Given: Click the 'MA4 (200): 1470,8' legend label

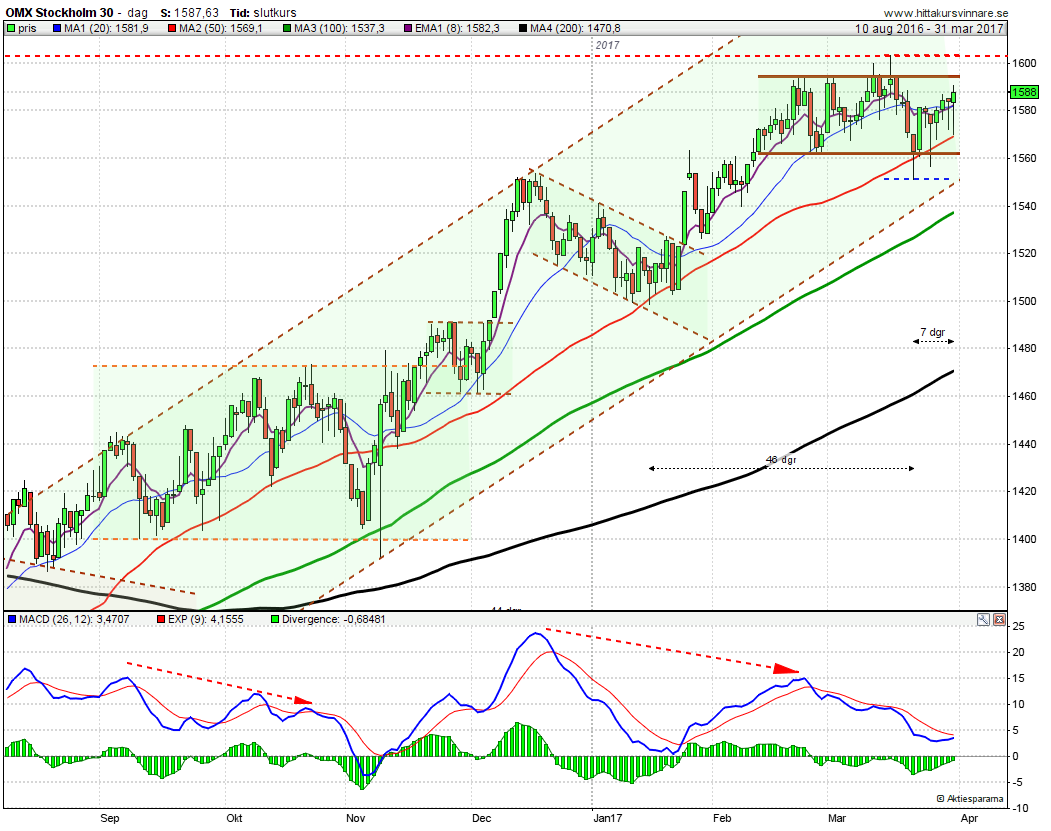Looking at the screenshot, I should point(575,28).
